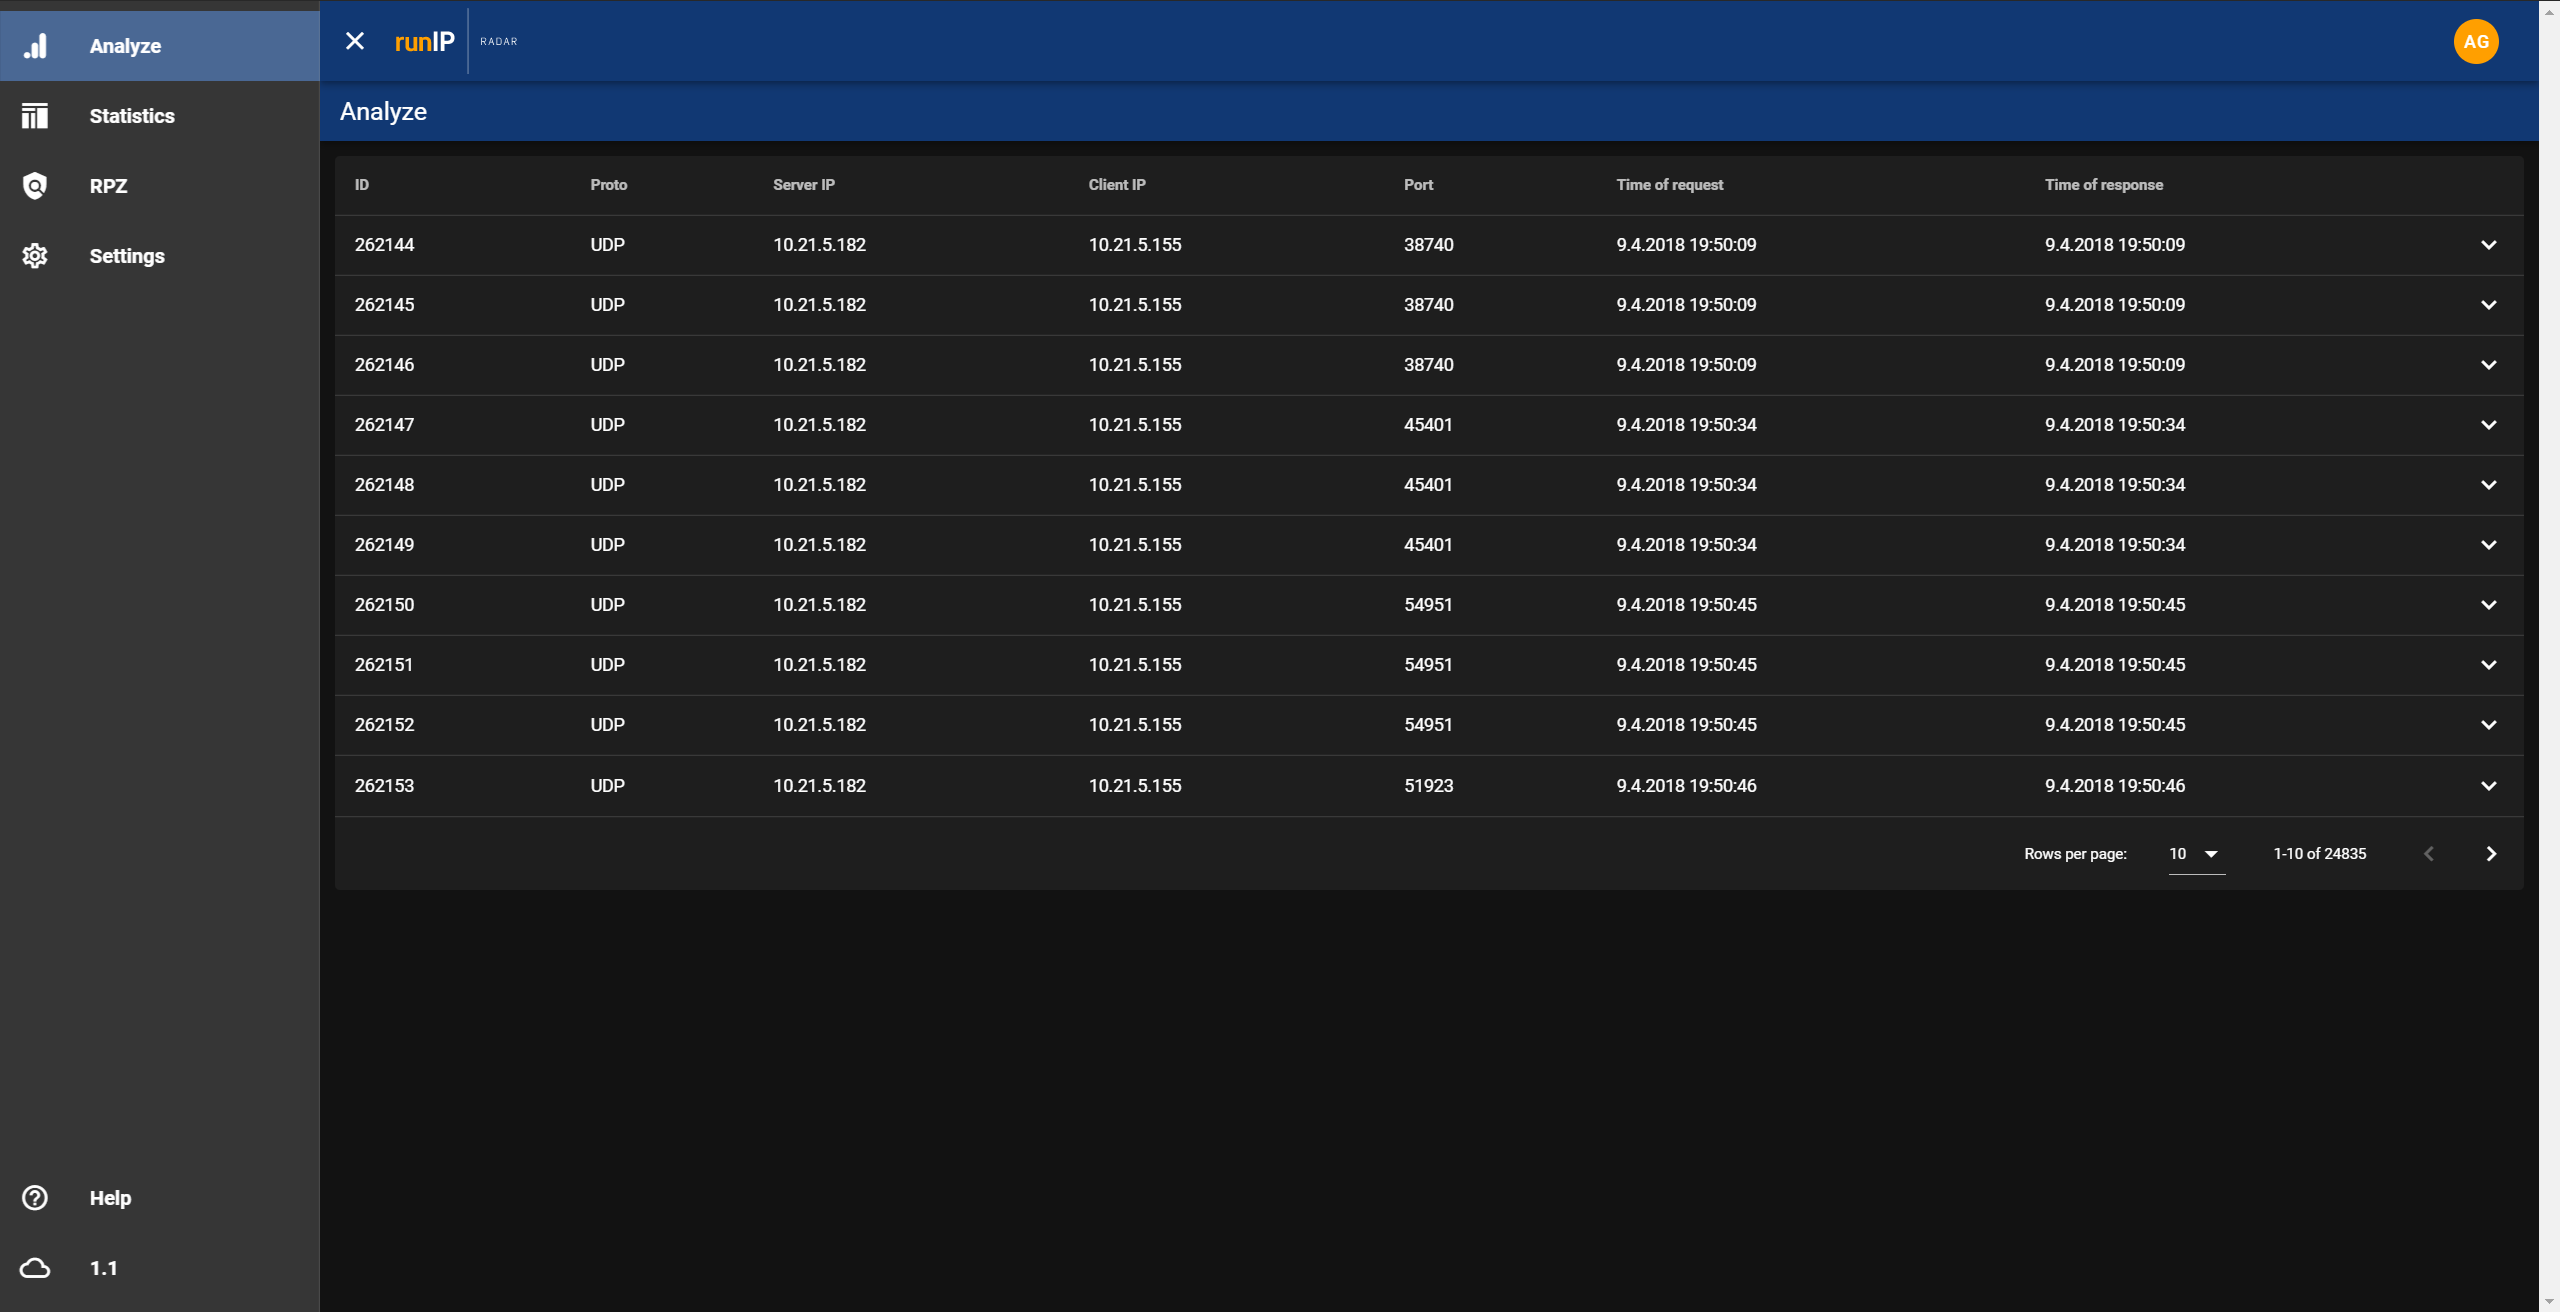Expand row 262147 details chevron
The width and height of the screenshot is (2560, 1312).
pyautogui.click(x=2488, y=425)
